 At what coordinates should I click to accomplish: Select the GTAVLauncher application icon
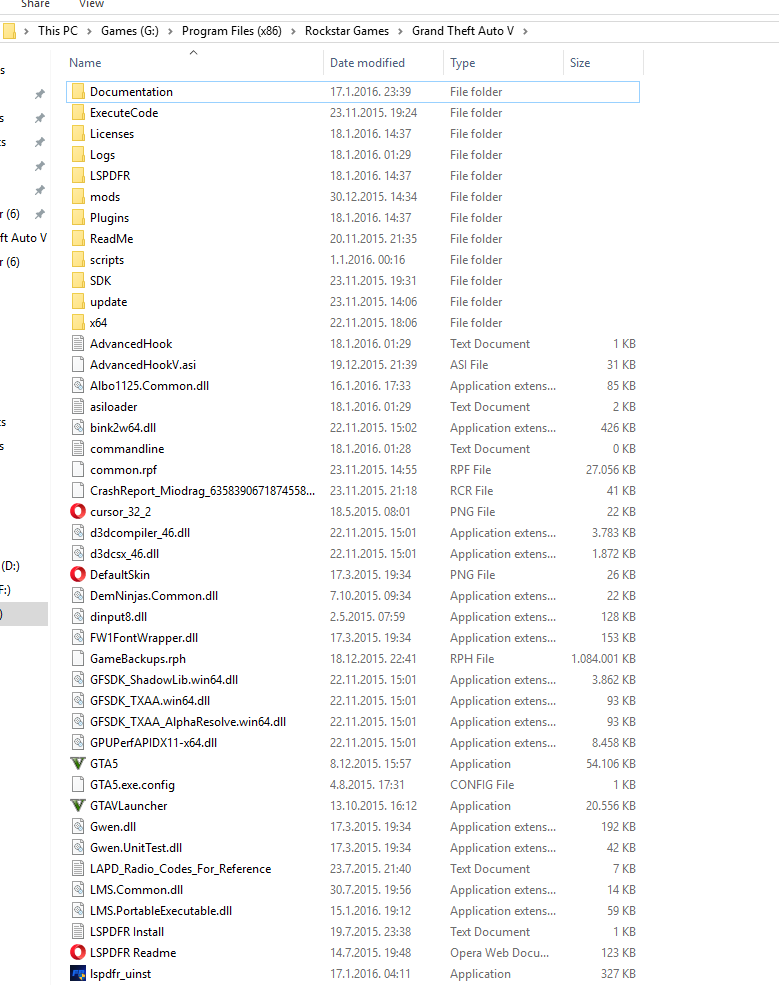[78, 806]
